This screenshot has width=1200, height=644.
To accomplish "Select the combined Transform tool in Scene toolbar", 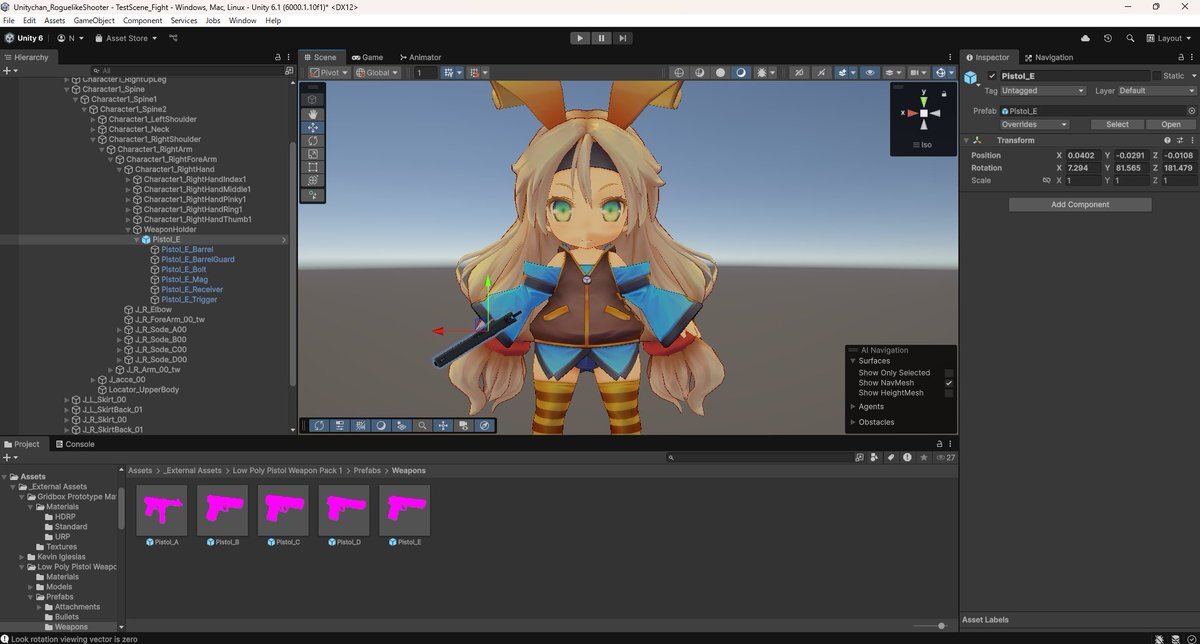I will 313,180.
